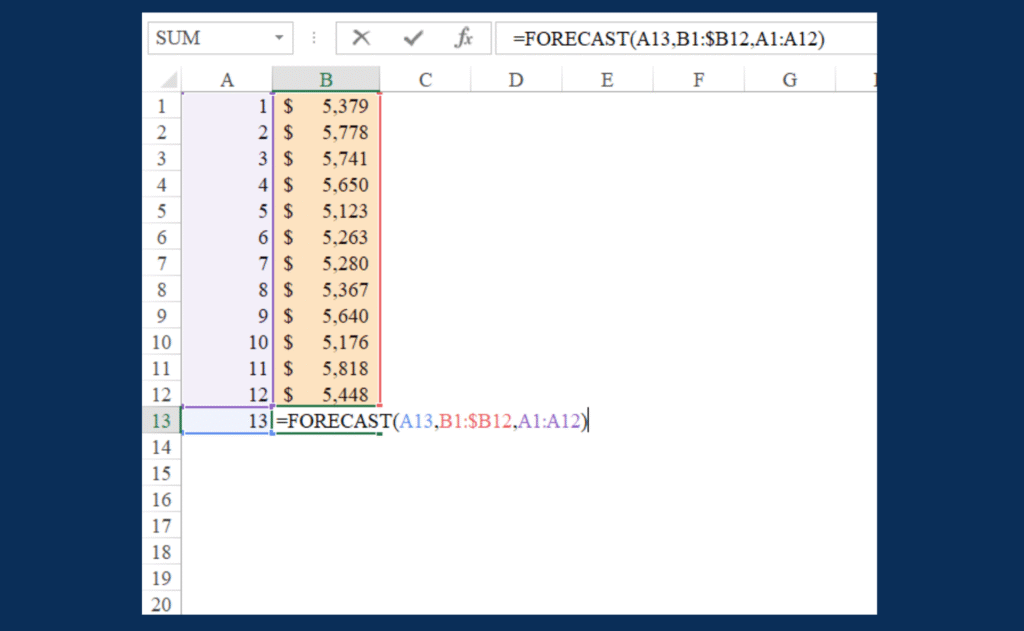Open the Name Box dropdown arrow
The image size is (1024, 631).
pos(278,37)
